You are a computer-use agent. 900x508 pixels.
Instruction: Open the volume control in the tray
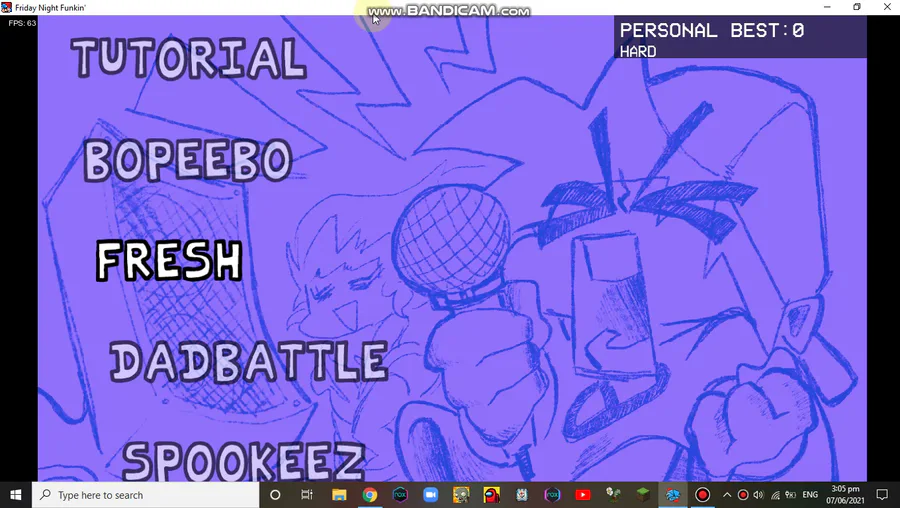[x=758, y=495]
